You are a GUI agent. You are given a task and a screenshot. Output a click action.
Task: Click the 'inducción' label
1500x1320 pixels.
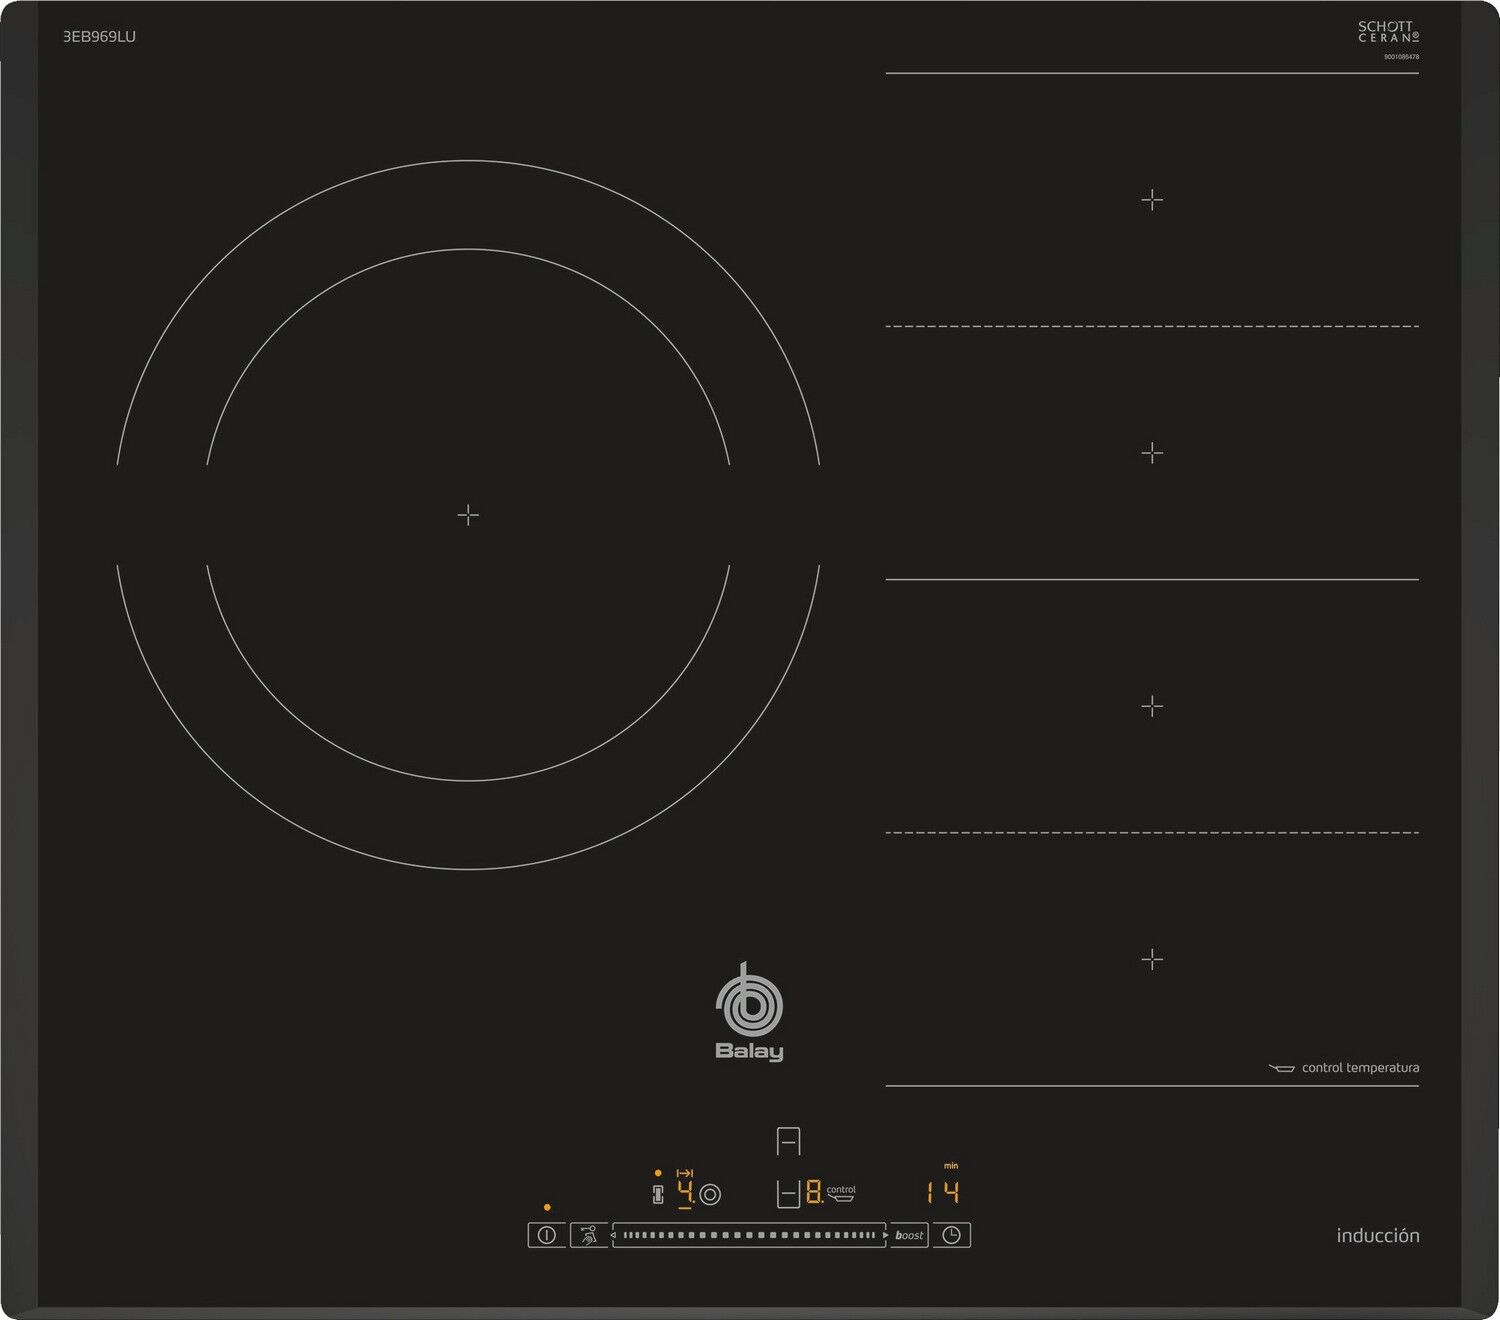click(1378, 1236)
